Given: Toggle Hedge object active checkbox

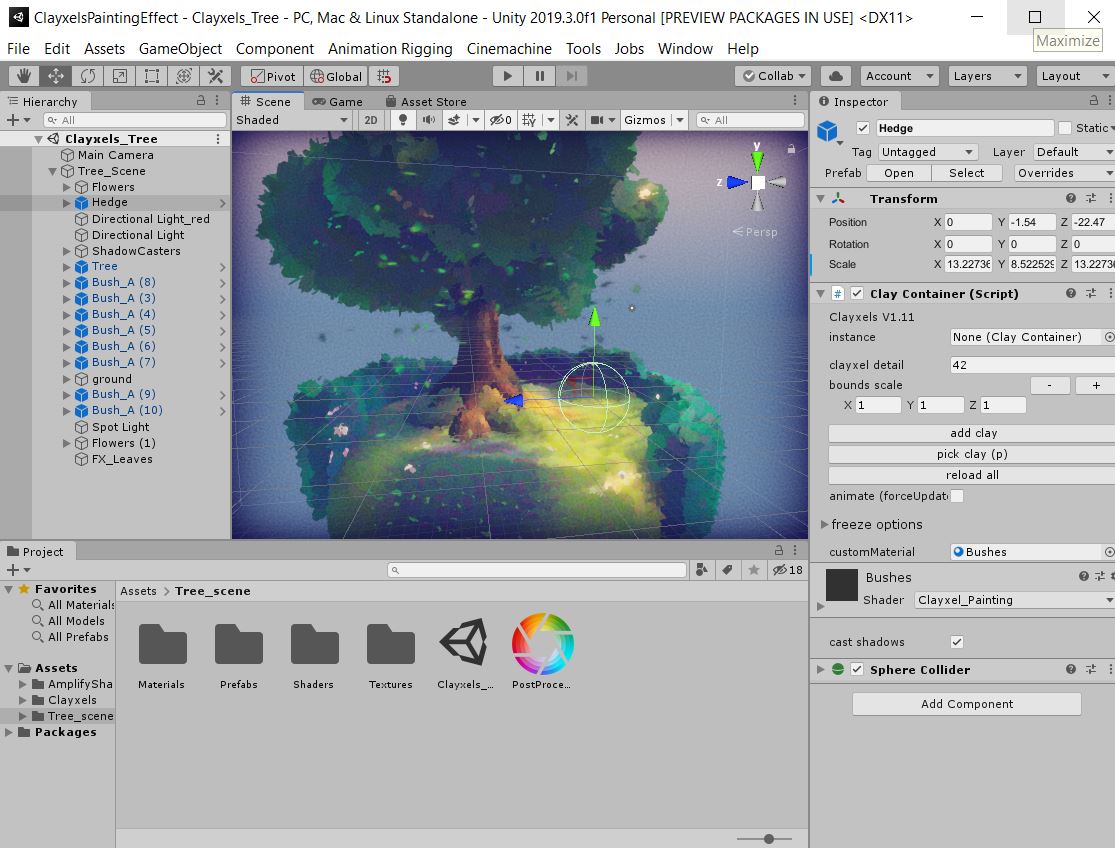Looking at the screenshot, I should 863,129.
